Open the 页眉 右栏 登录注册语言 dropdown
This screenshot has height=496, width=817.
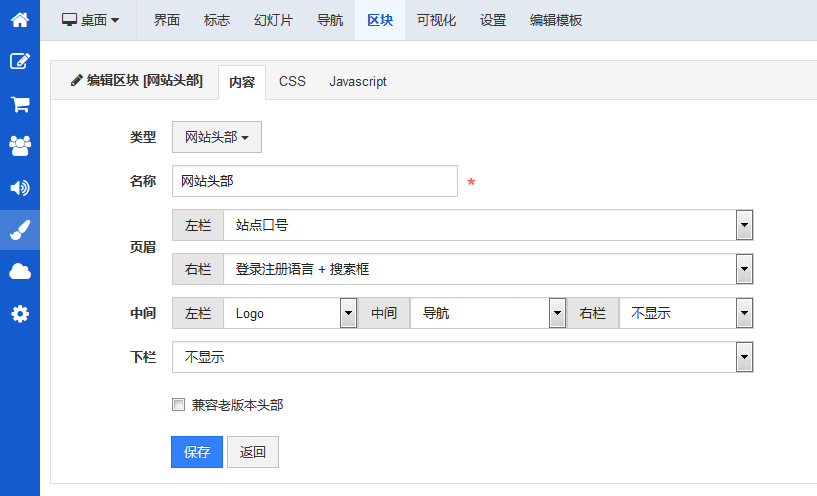click(487, 269)
